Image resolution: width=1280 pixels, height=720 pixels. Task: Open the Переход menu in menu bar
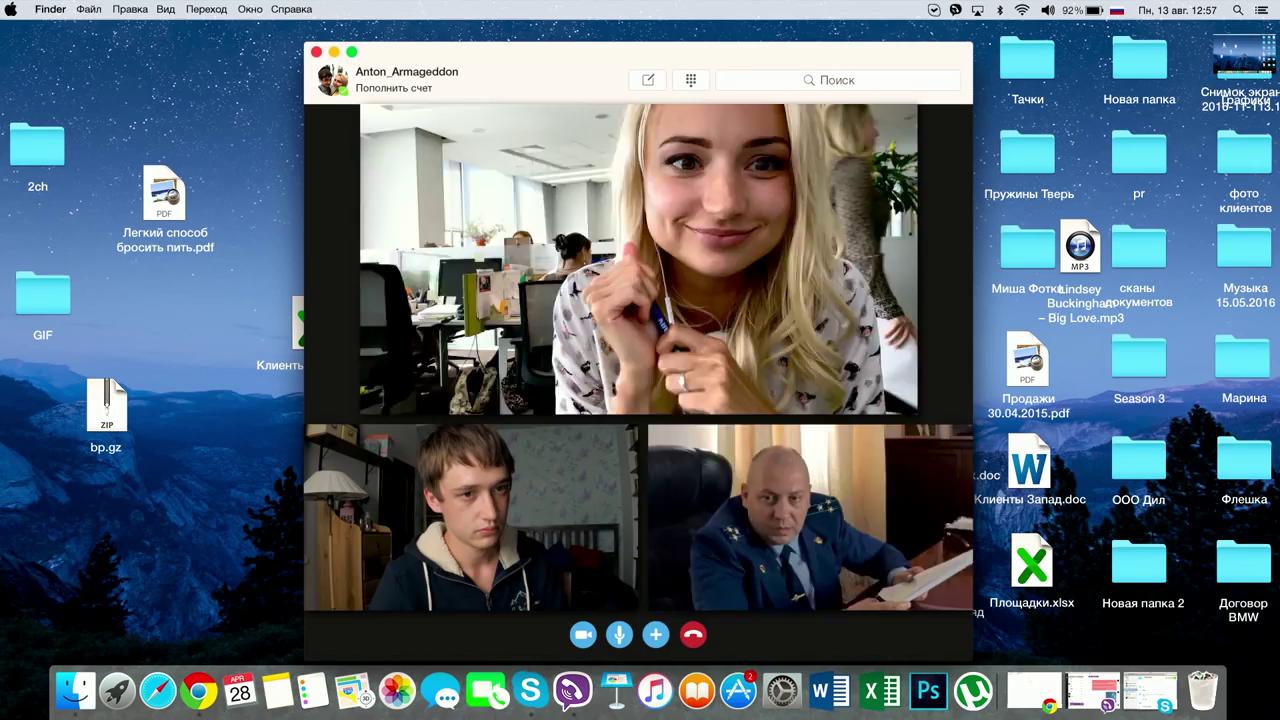(x=206, y=10)
